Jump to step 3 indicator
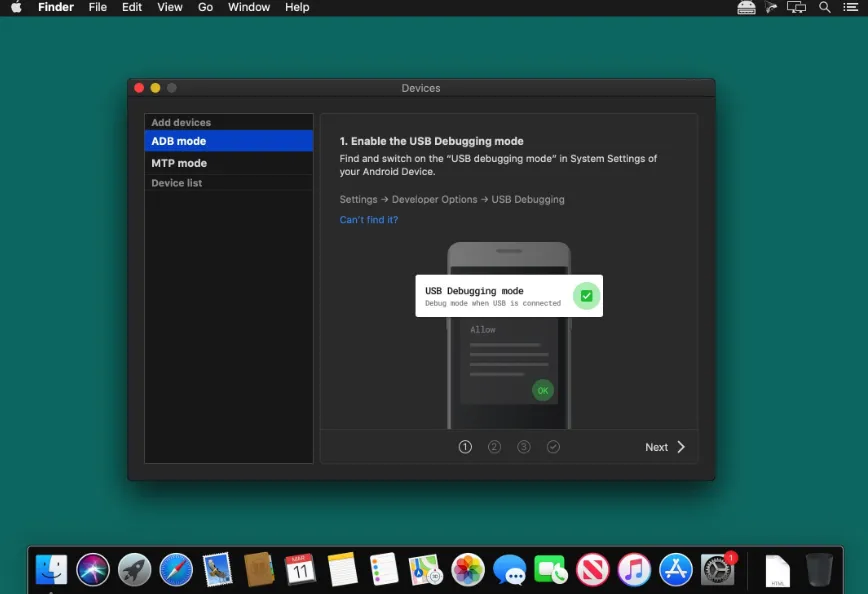The width and height of the screenshot is (868, 594). [524, 447]
